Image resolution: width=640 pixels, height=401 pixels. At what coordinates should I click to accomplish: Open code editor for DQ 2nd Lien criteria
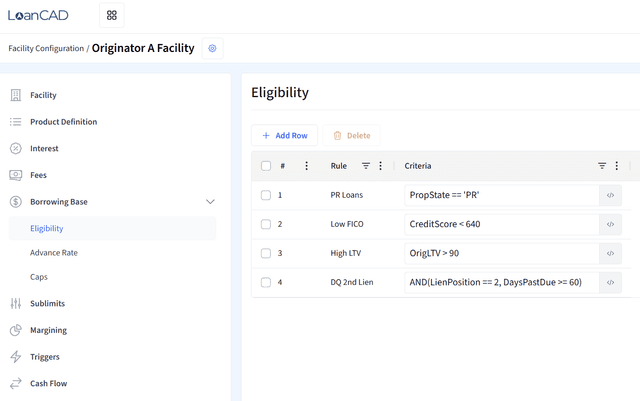pyautogui.click(x=610, y=282)
